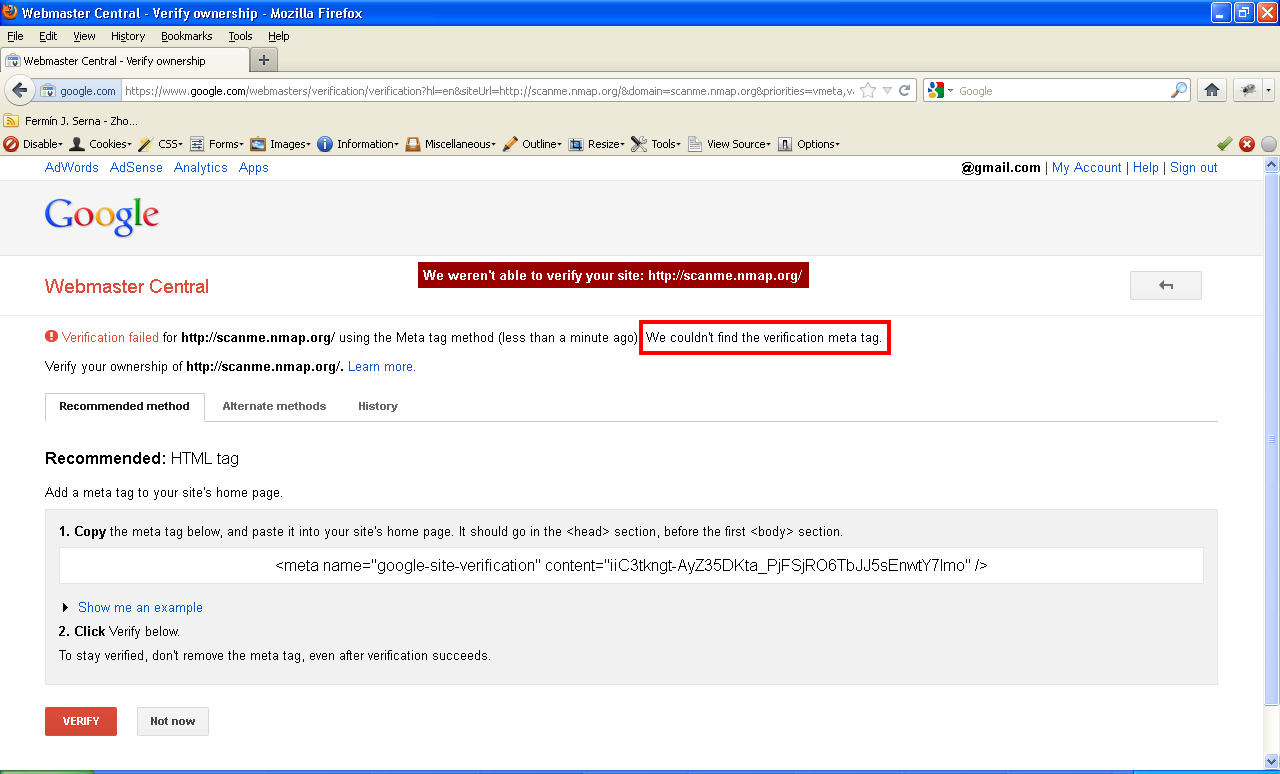This screenshot has width=1280, height=774.
Task: Click the green checkmark standards indicator
Action: pyautogui.click(x=1224, y=144)
